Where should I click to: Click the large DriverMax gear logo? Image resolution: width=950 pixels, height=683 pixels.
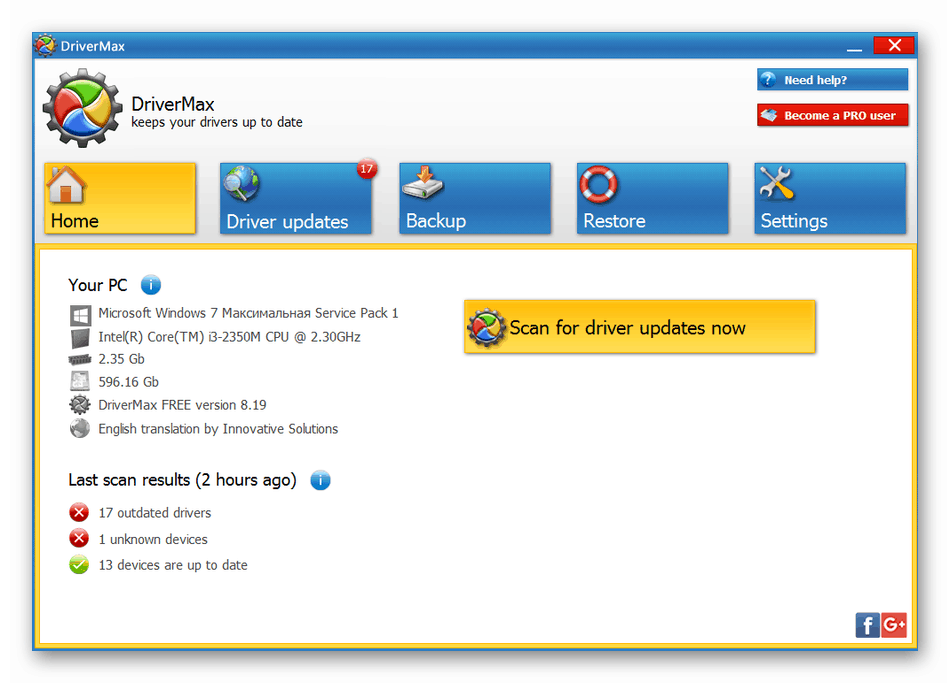pos(82,108)
